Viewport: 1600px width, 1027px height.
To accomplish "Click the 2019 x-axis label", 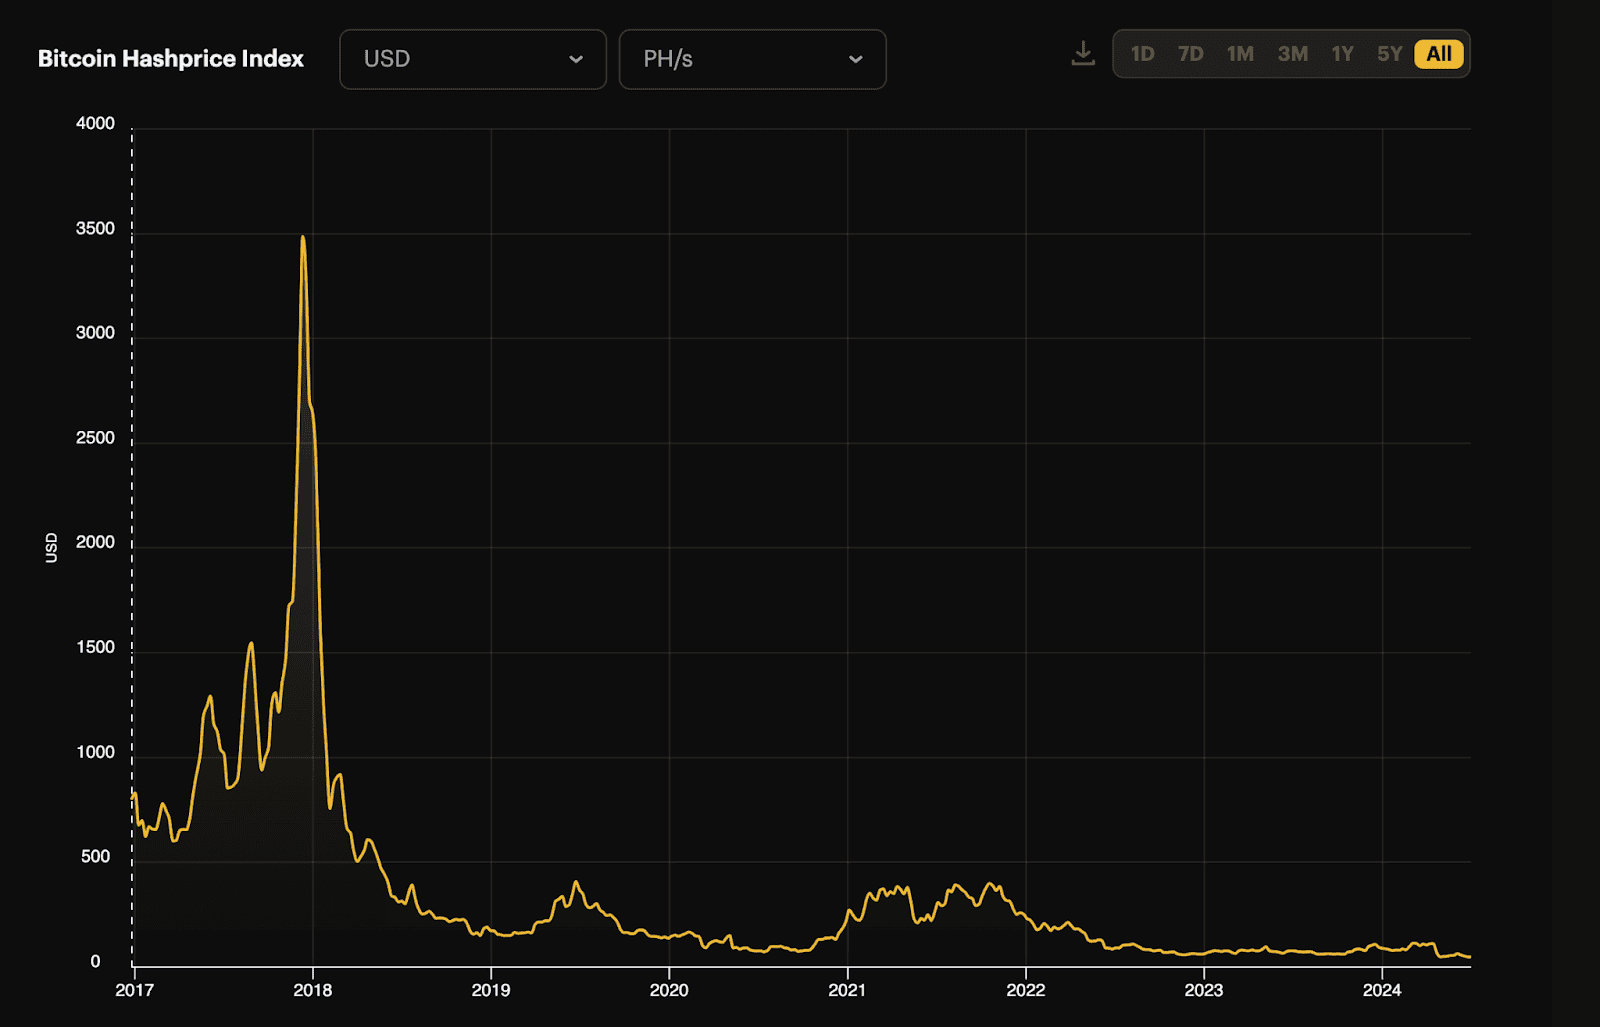I will coord(491,990).
